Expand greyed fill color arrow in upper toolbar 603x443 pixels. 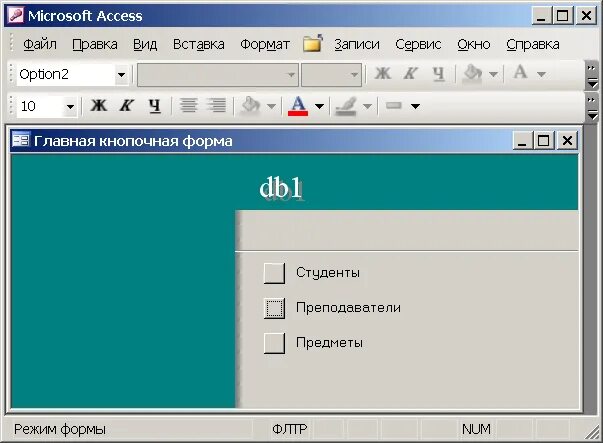pos(493,74)
